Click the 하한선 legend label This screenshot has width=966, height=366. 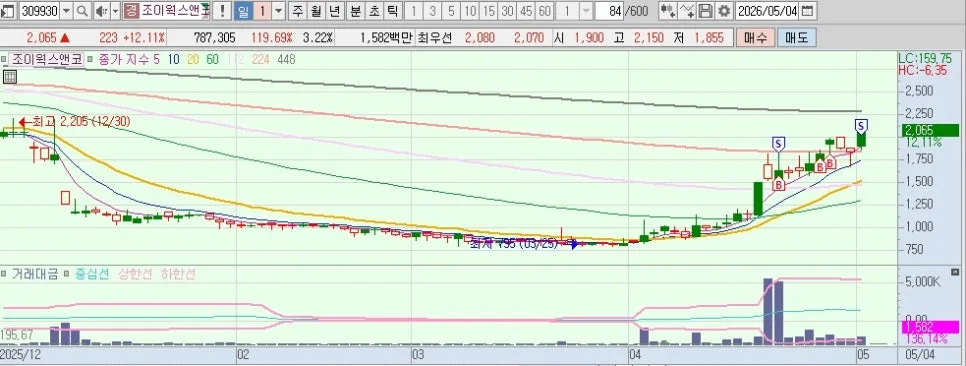click(177, 274)
